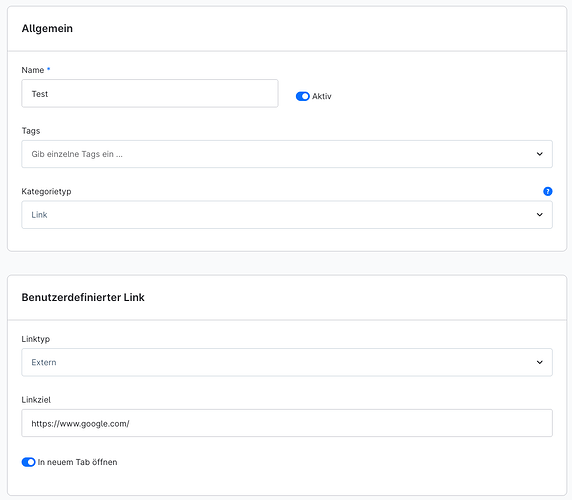Click the chevron arrow in Tags field
The height and width of the screenshot is (500, 572).
pos(540,154)
